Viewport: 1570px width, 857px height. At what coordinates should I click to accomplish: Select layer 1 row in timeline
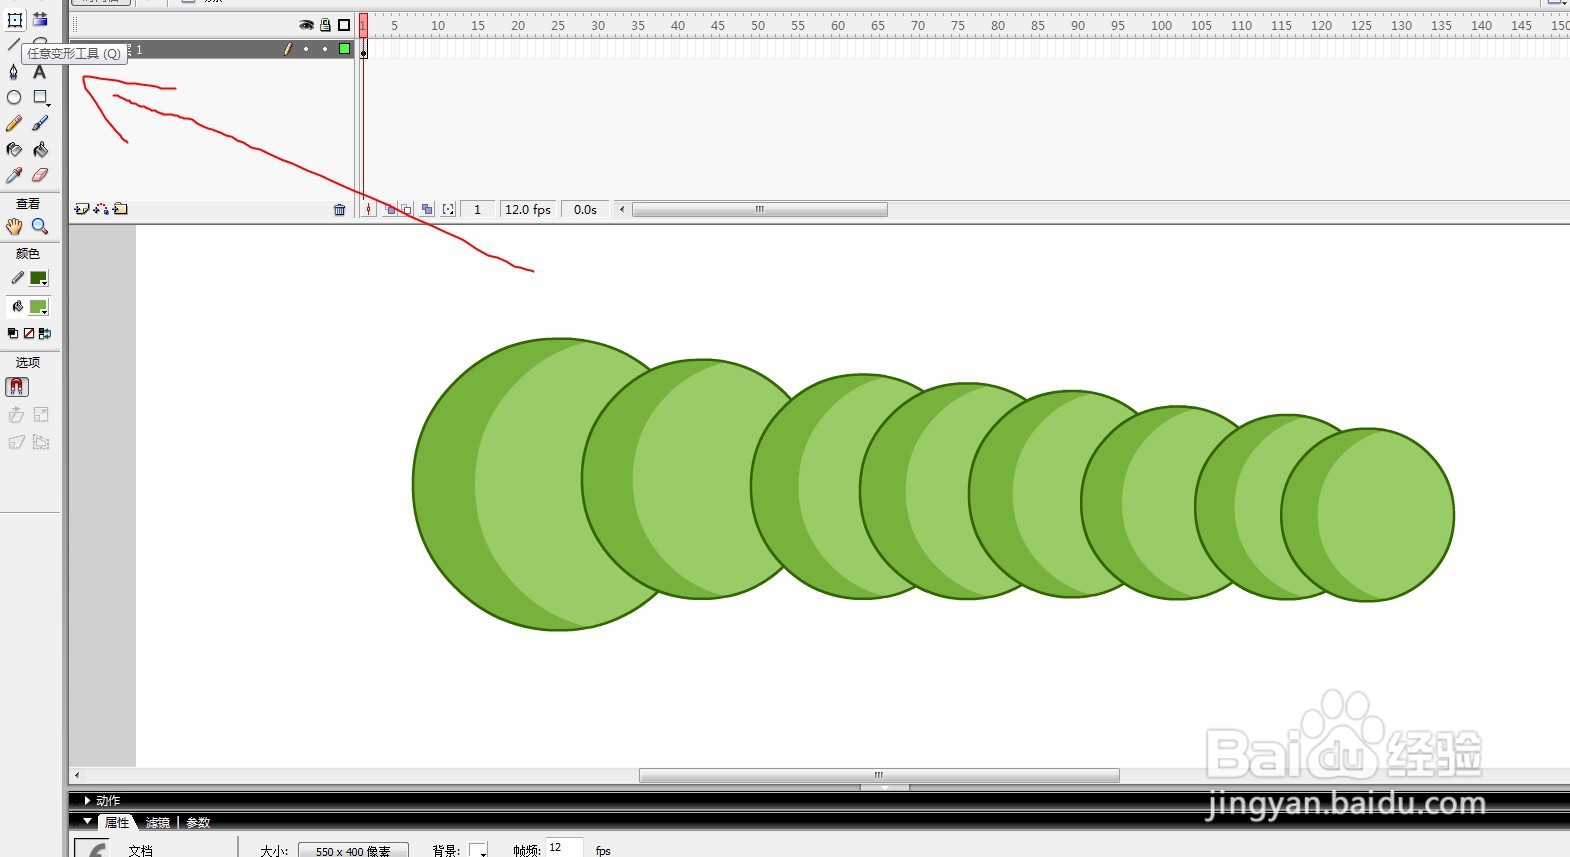[x=212, y=49]
